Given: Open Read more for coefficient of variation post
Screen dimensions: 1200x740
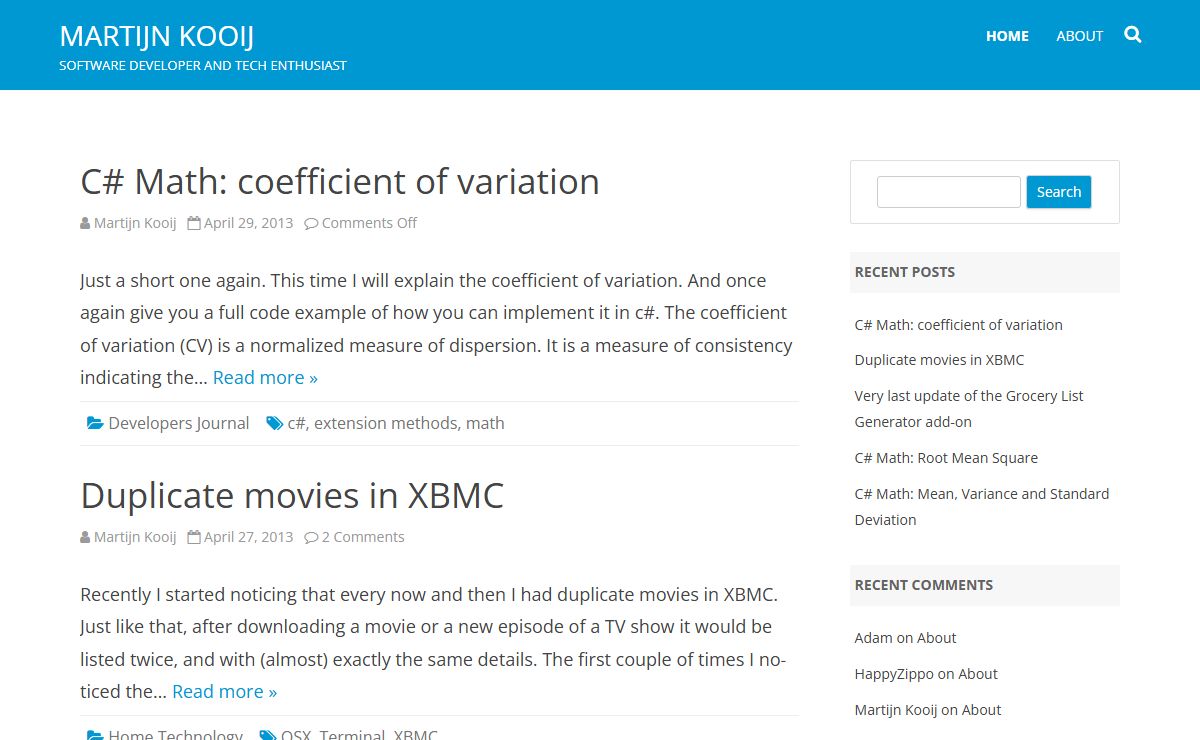Looking at the screenshot, I should (265, 377).
